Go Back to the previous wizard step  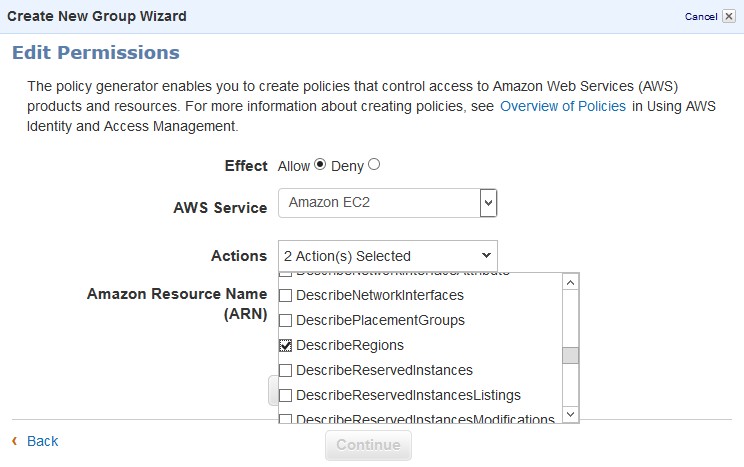pyautogui.click(x=42, y=441)
